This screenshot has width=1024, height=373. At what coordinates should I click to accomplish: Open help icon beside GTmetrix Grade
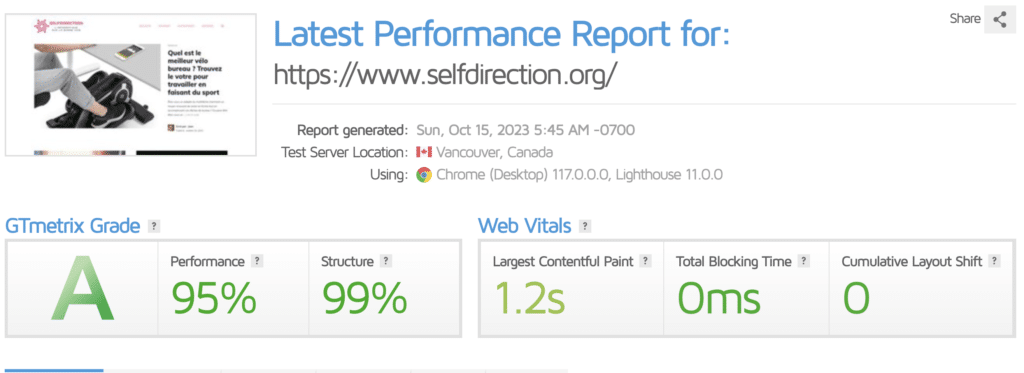point(154,227)
